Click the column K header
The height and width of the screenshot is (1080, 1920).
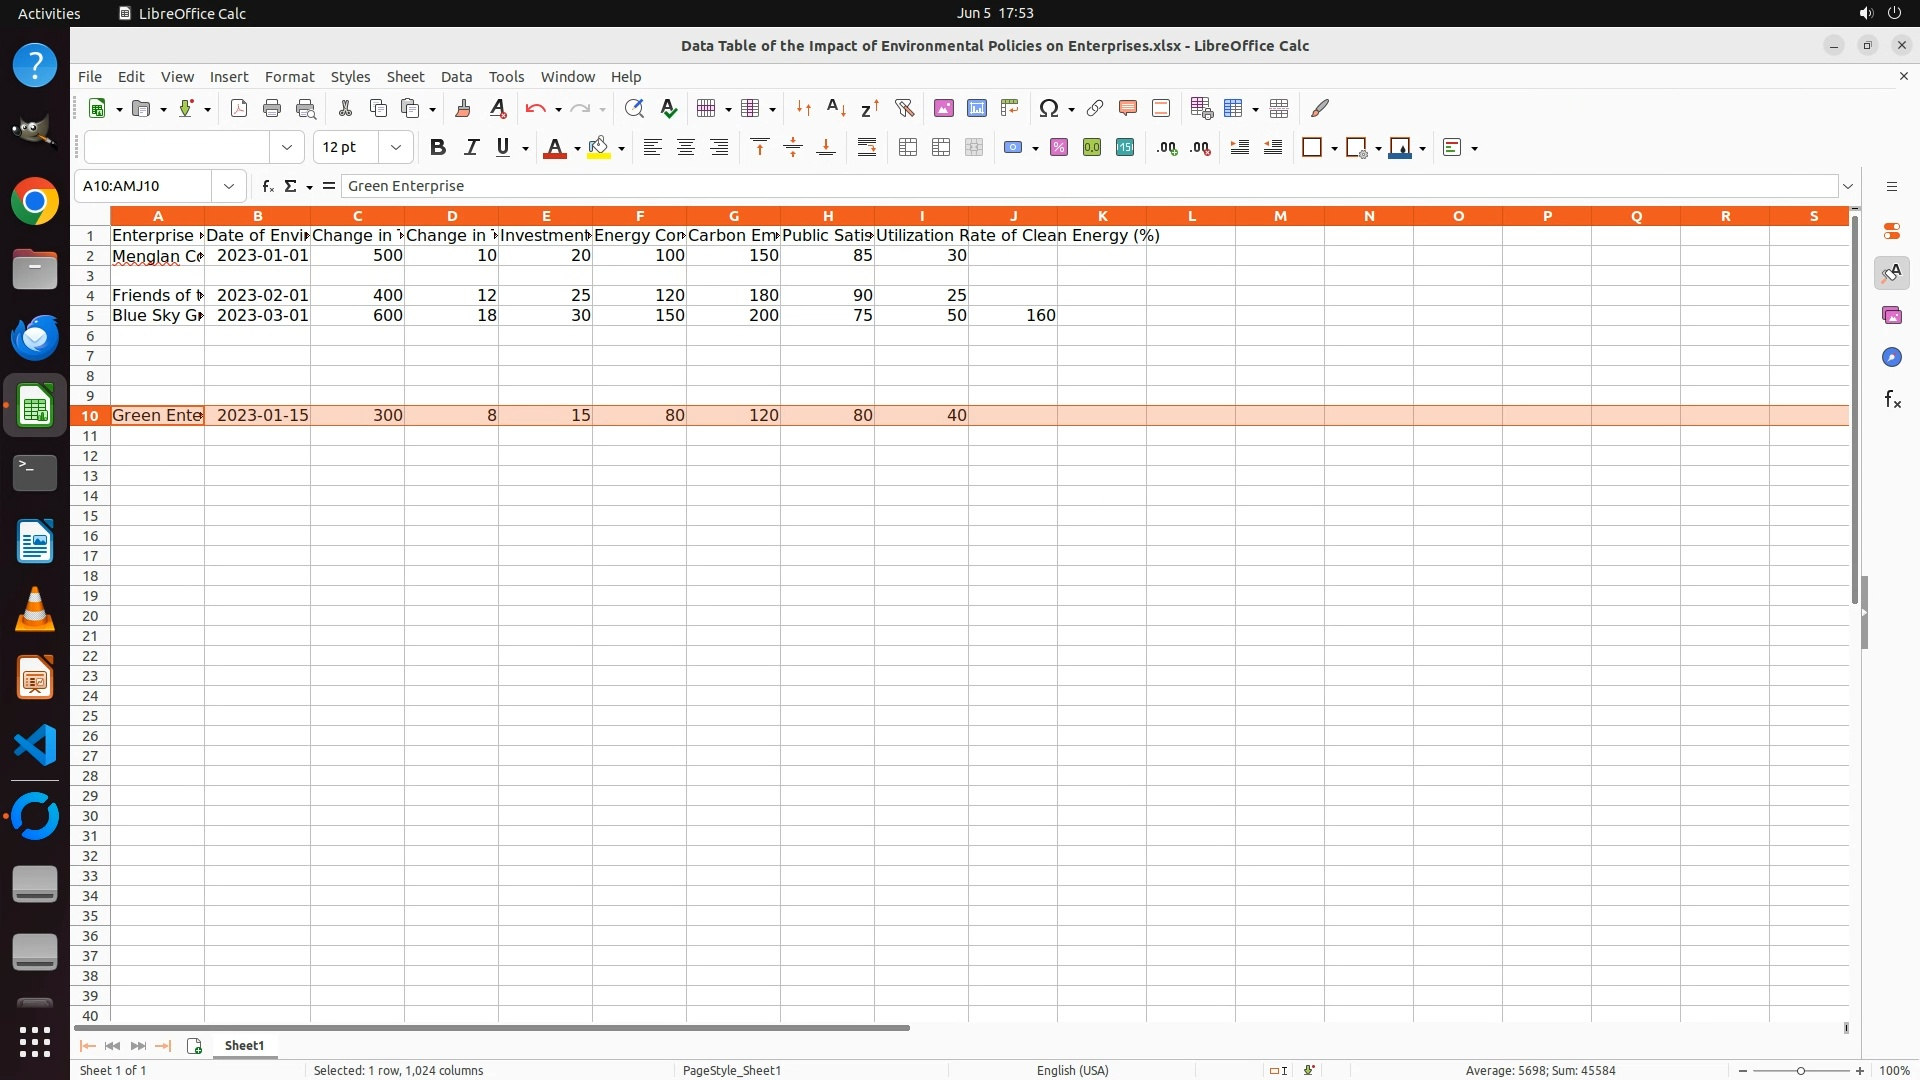click(1102, 216)
